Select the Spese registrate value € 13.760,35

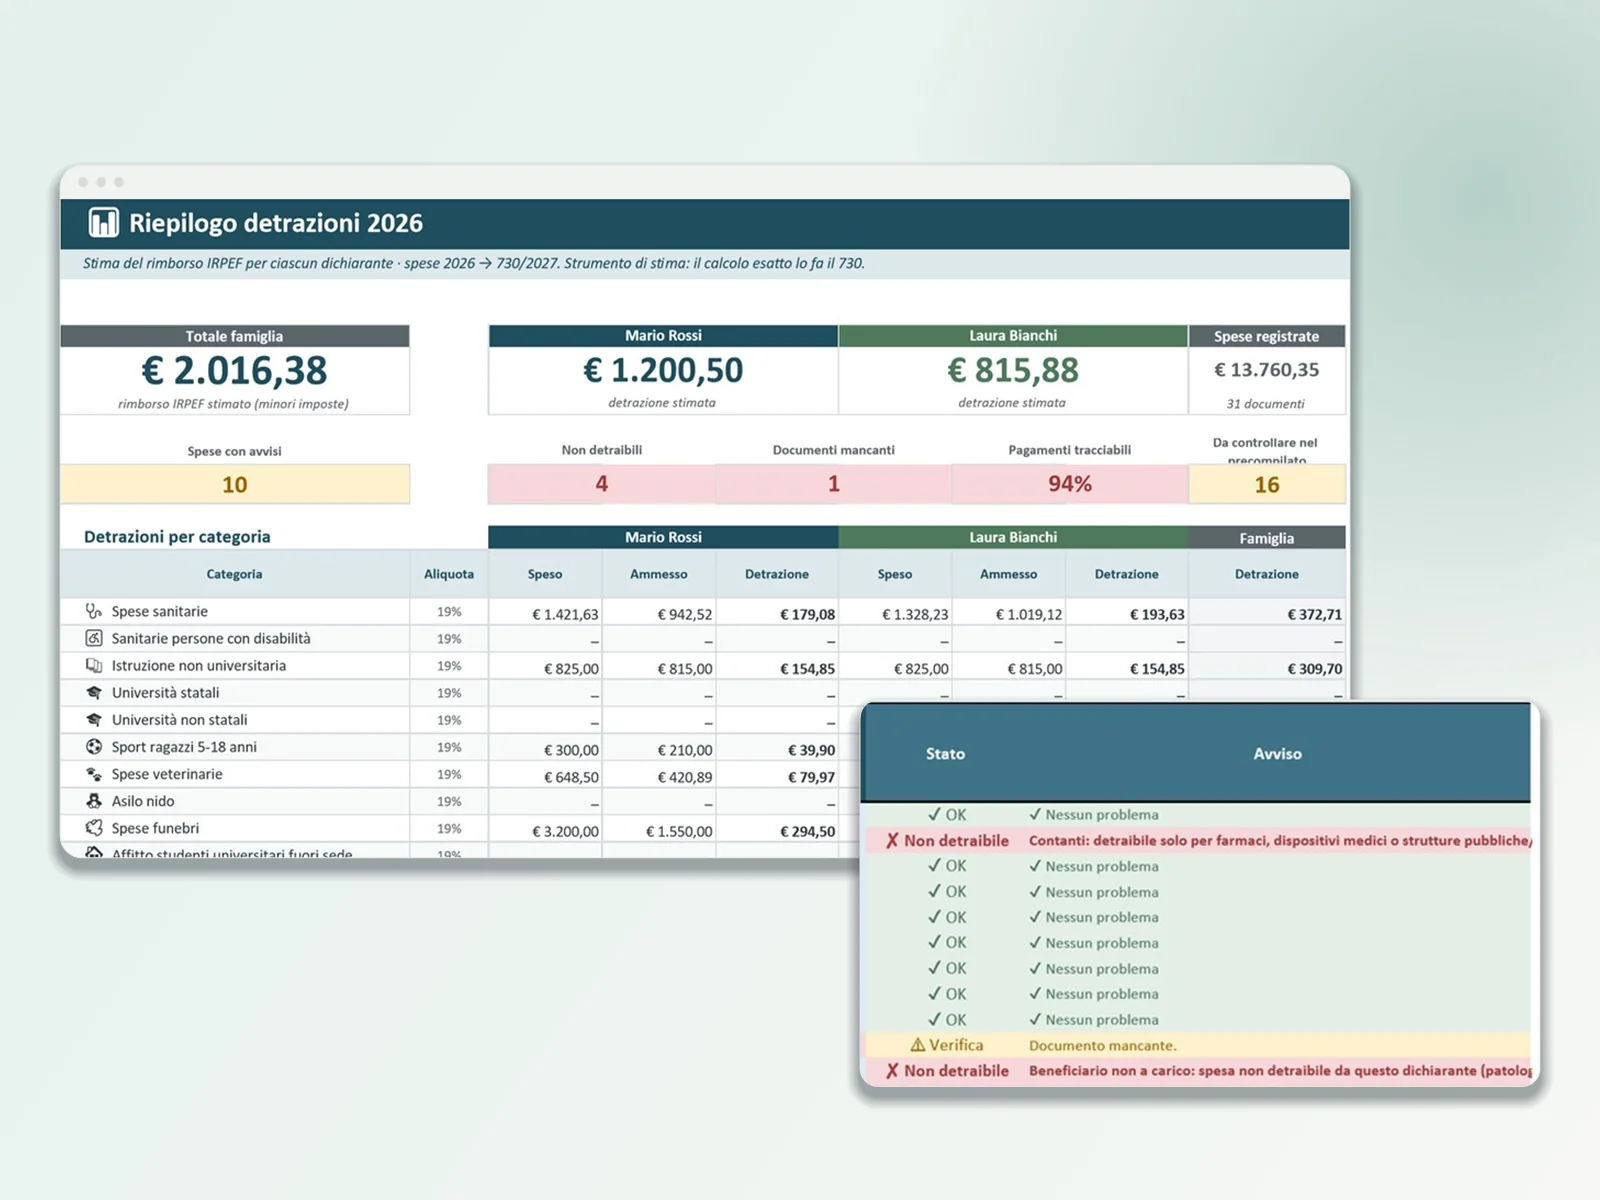(1266, 370)
